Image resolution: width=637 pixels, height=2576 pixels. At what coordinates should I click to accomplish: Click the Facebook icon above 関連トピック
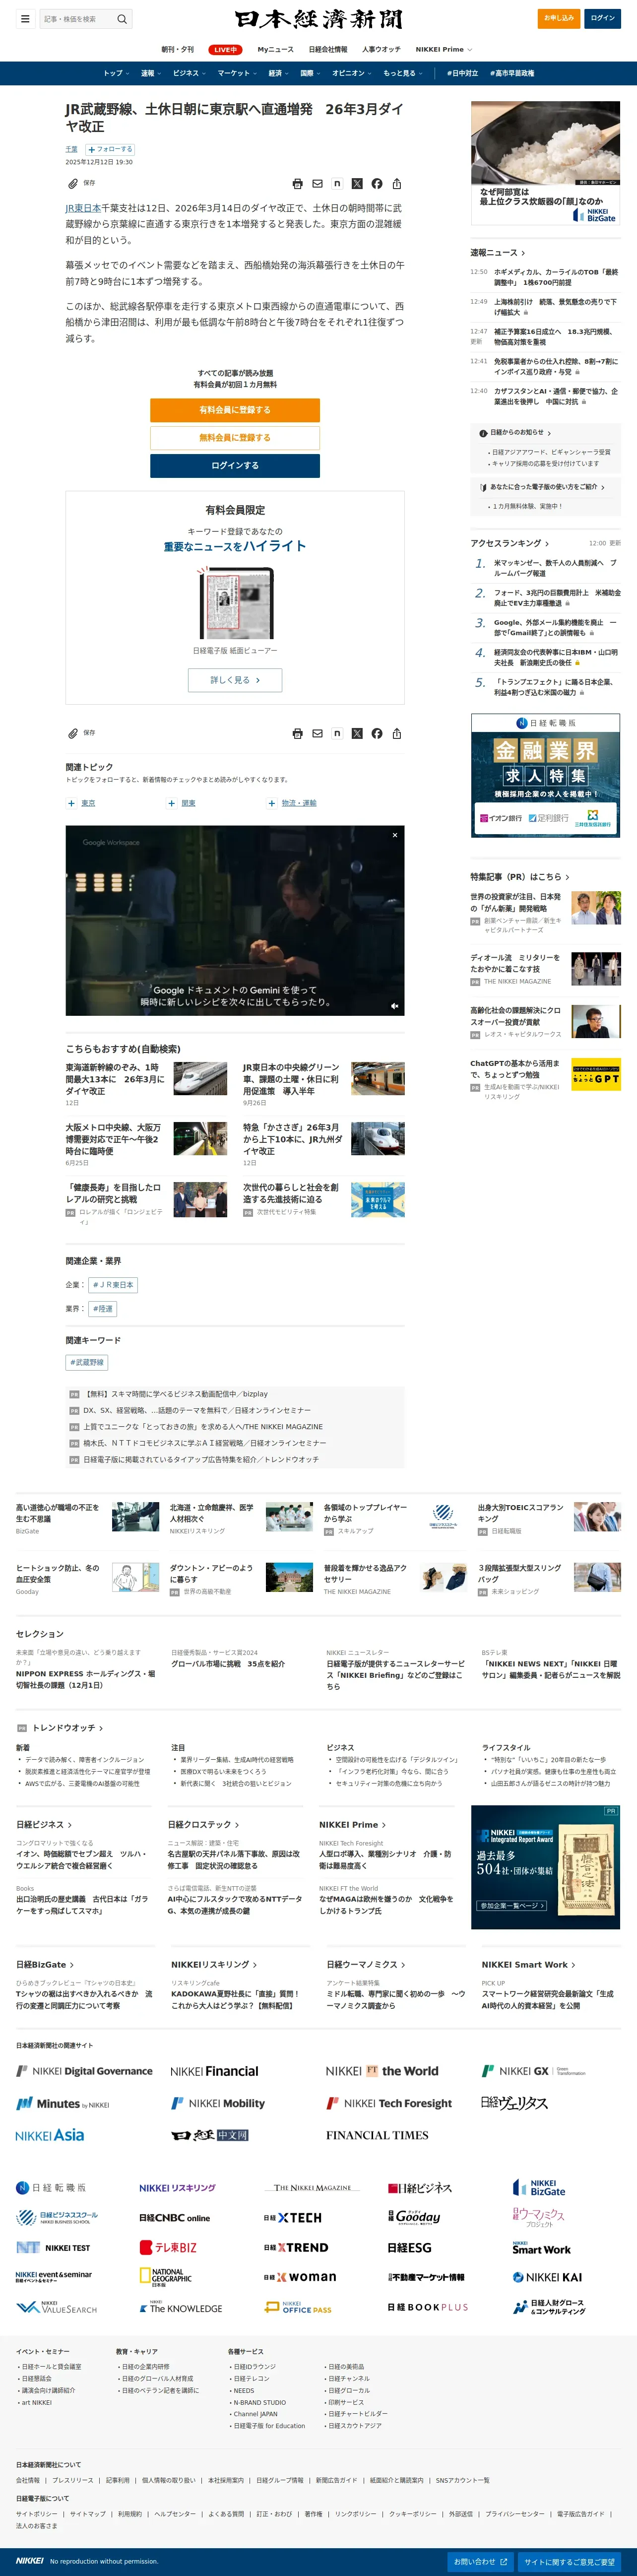coord(377,733)
